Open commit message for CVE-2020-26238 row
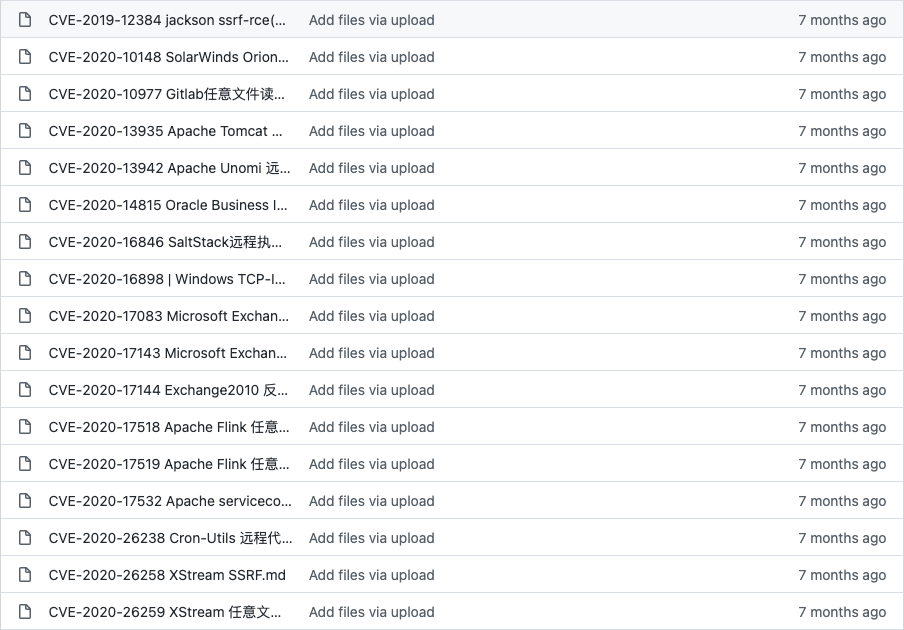Screen dimensions: 904x630 372,538
